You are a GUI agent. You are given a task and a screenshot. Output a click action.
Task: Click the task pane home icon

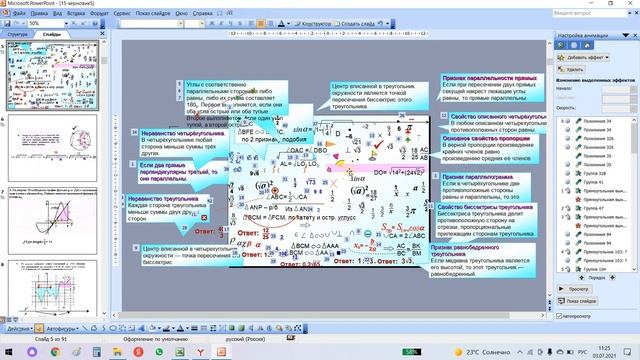tap(587, 45)
